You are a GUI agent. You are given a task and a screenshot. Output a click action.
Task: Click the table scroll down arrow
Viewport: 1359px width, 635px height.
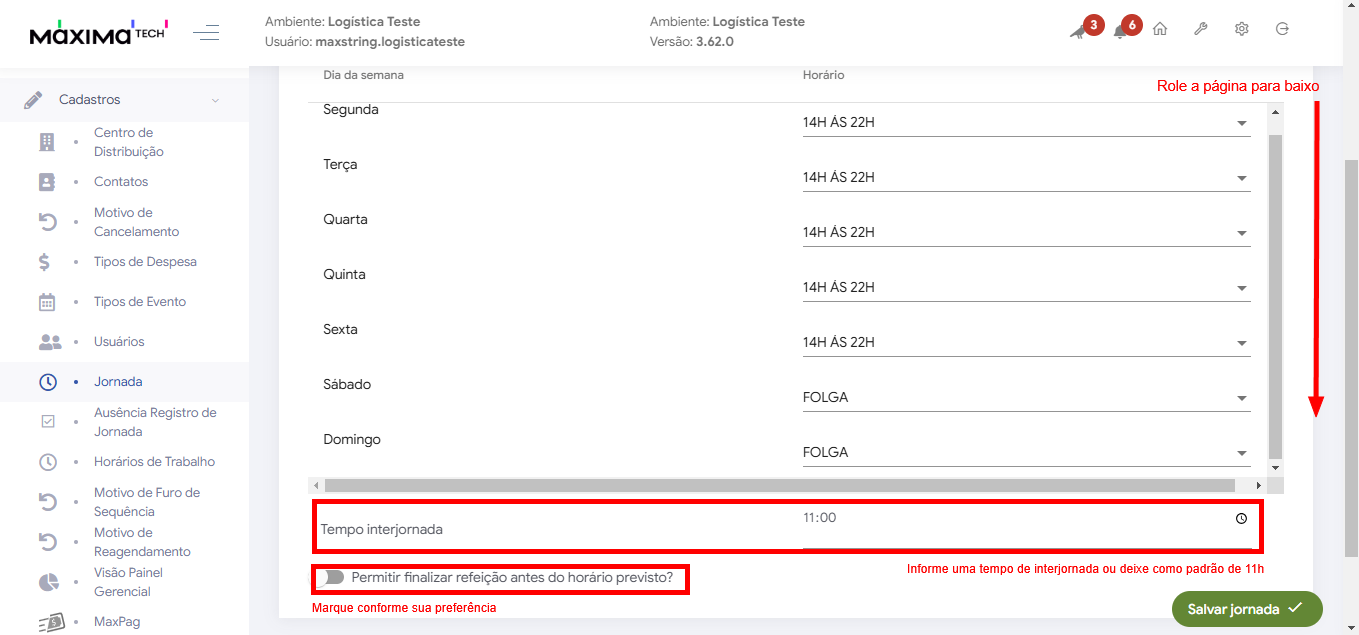click(x=1275, y=468)
